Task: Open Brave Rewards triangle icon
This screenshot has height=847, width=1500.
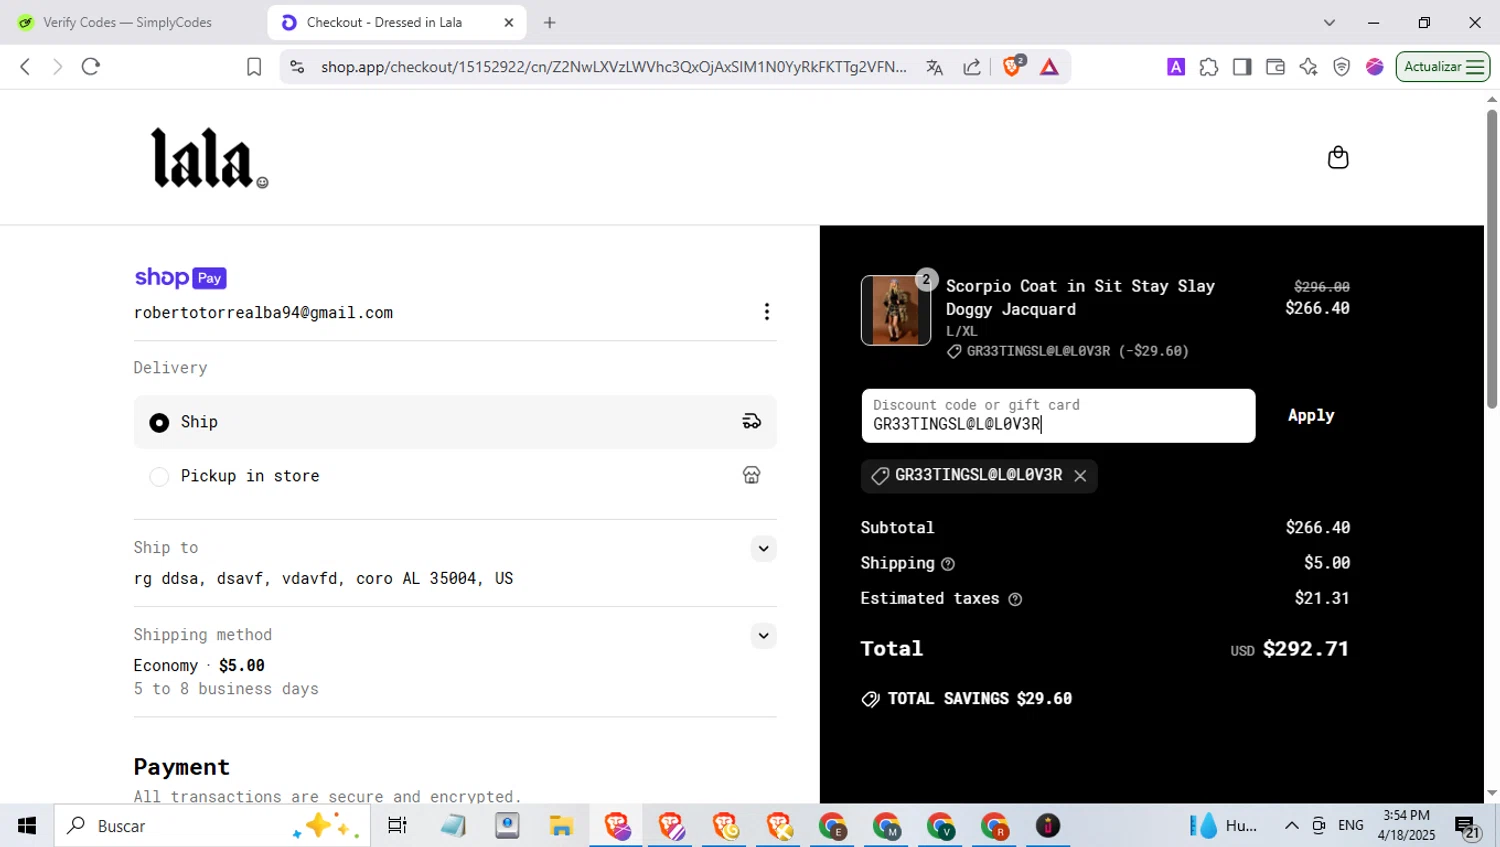Action: click(1049, 67)
